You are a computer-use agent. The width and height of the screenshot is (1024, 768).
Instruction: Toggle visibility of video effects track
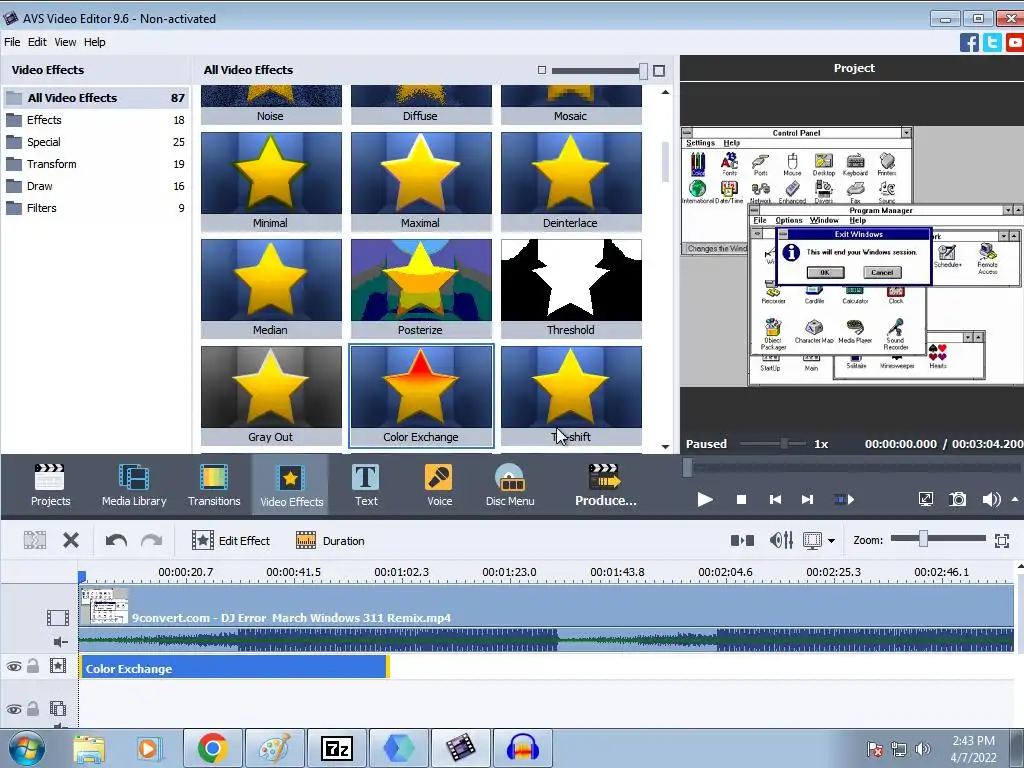coord(14,667)
